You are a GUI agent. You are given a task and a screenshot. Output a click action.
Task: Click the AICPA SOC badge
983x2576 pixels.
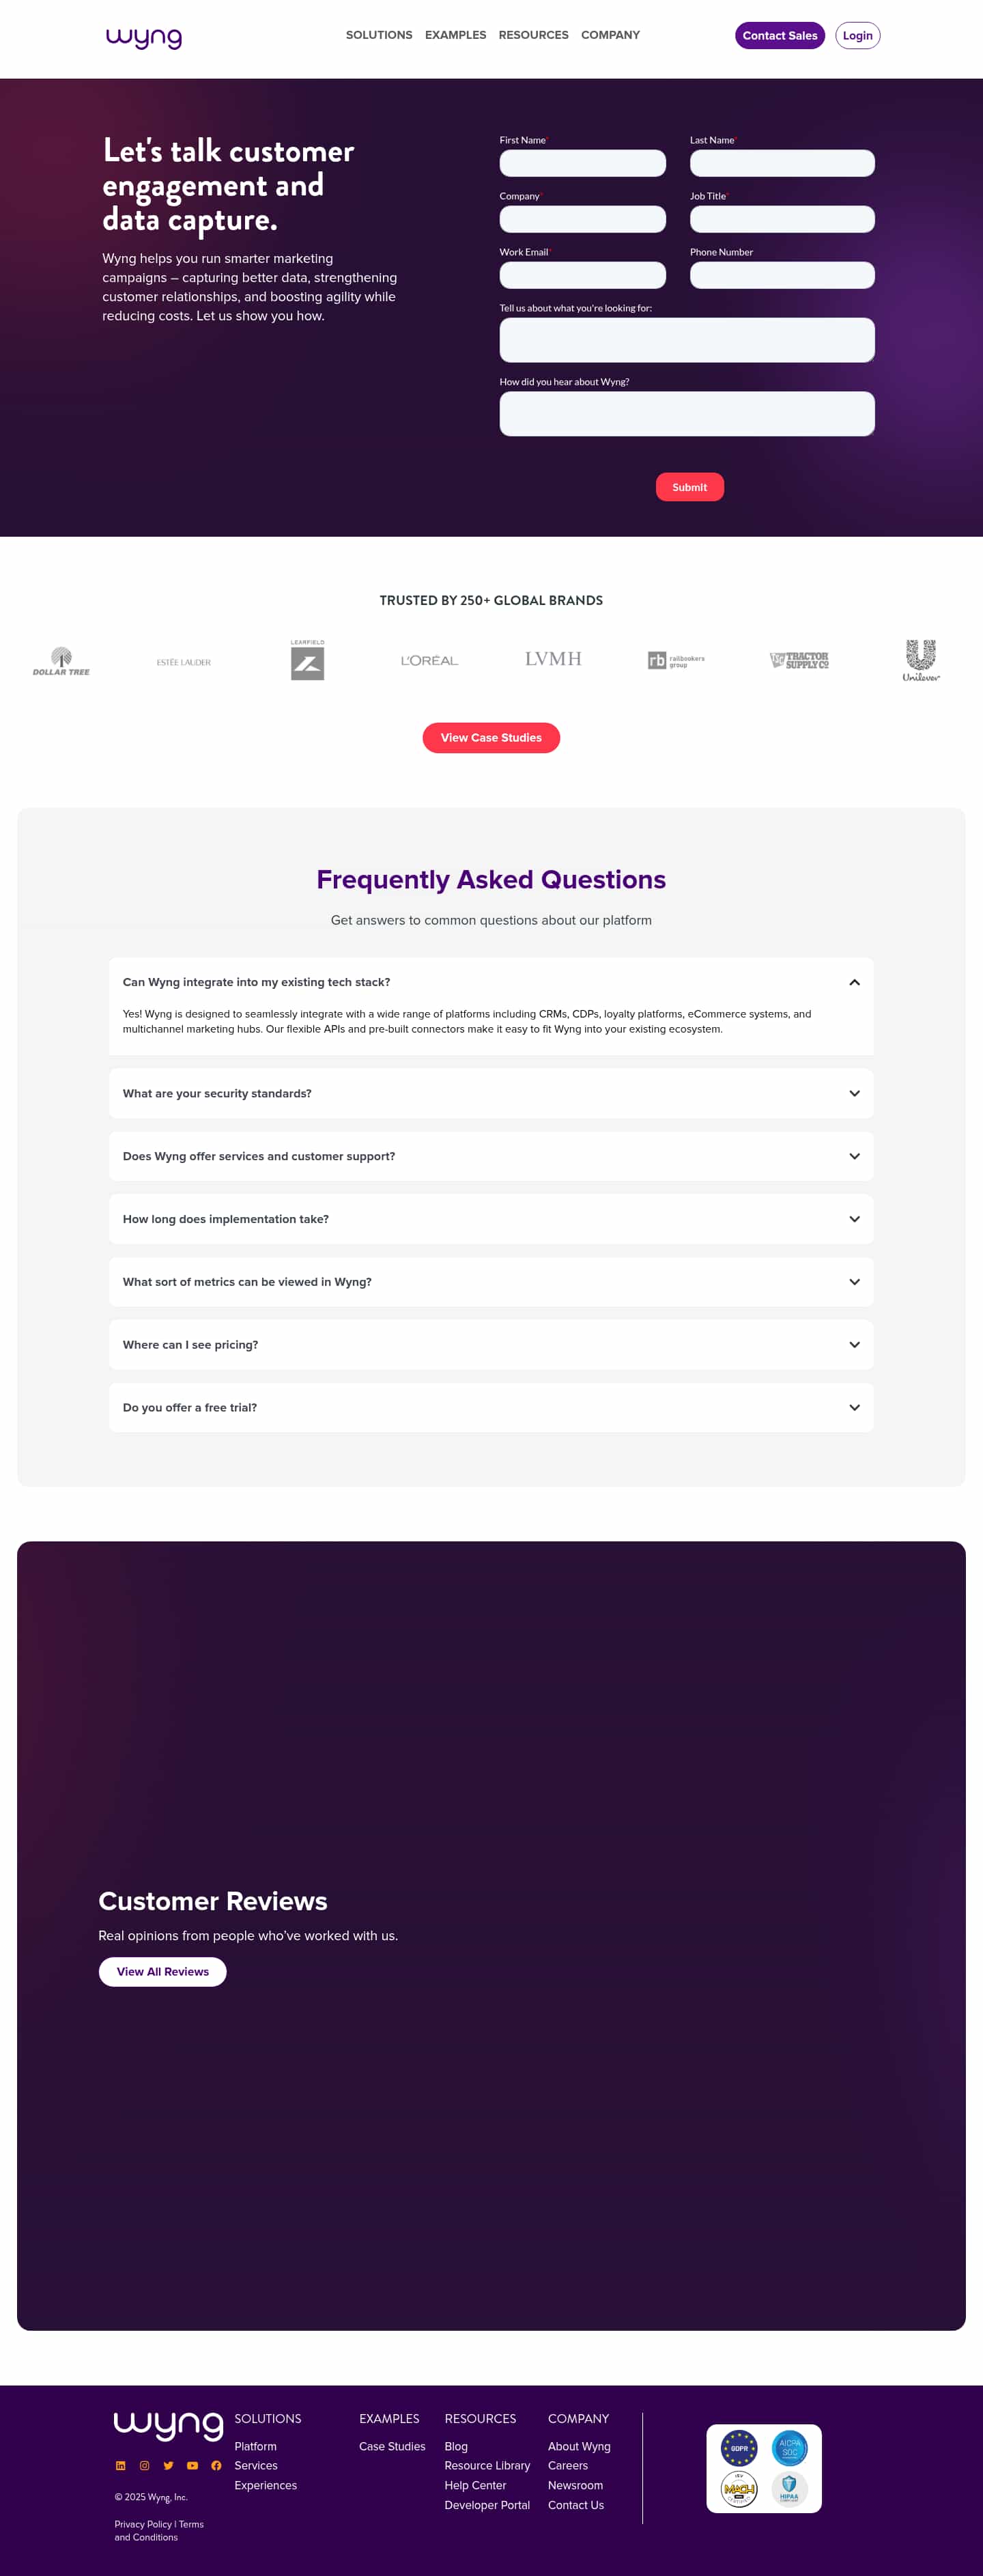pos(790,2448)
